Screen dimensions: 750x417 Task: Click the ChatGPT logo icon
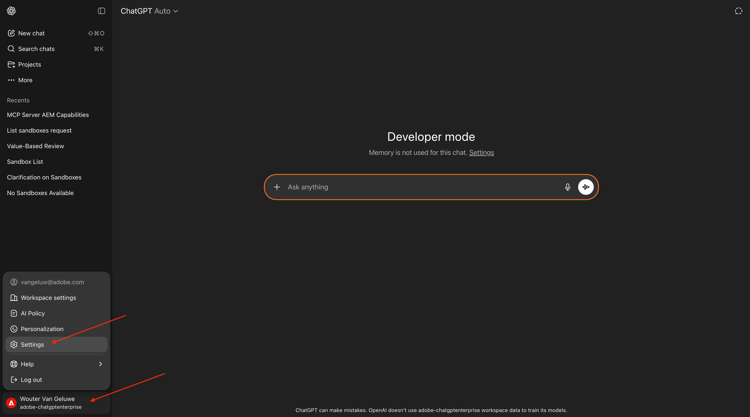(11, 11)
